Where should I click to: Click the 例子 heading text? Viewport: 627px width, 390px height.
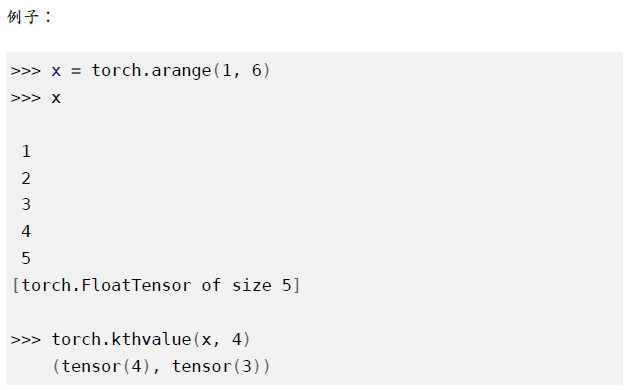(x=23, y=17)
